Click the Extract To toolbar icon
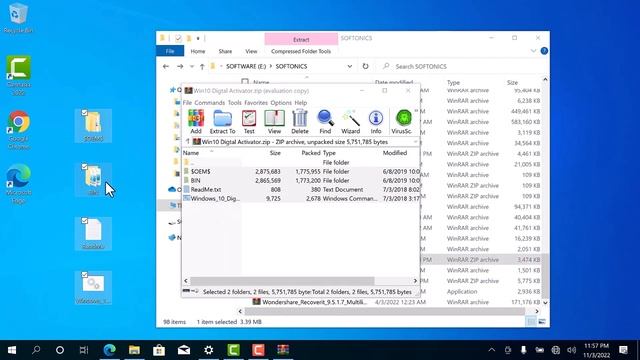The height and width of the screenshot is (360, 640). [x=222, y=122]
